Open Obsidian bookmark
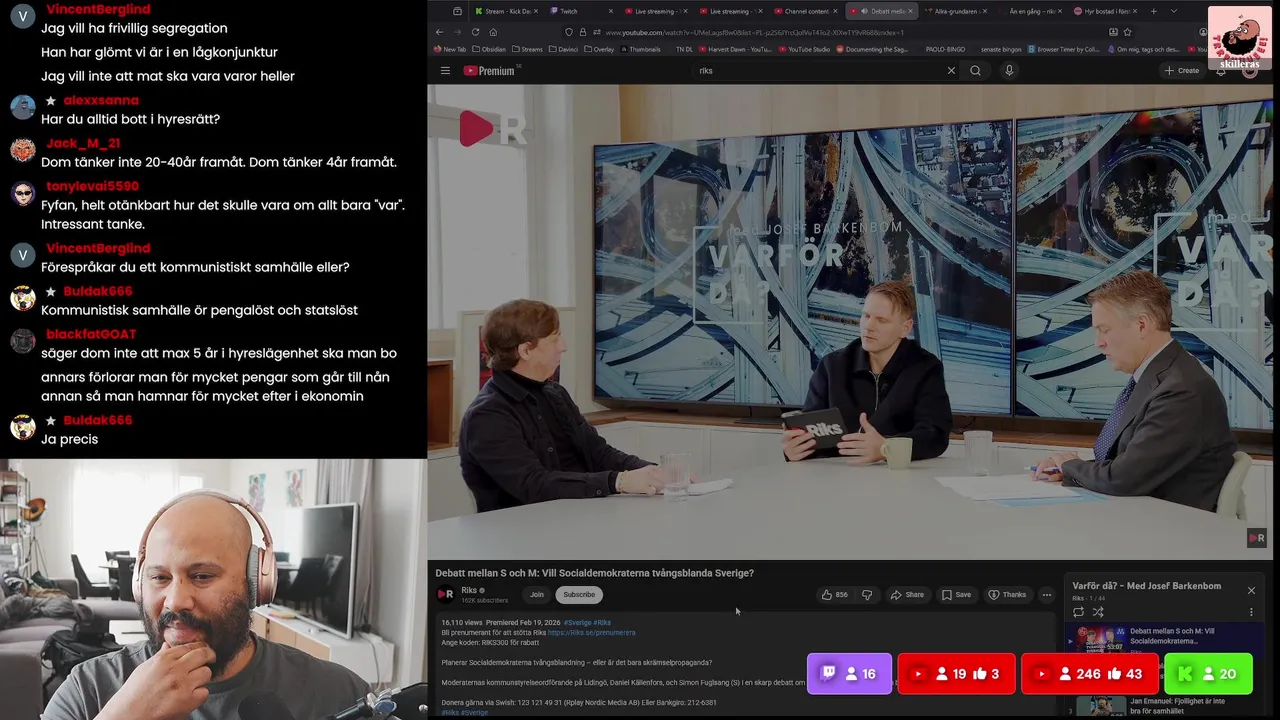This screenshot has width=1280, height=720. coord(488,49)
